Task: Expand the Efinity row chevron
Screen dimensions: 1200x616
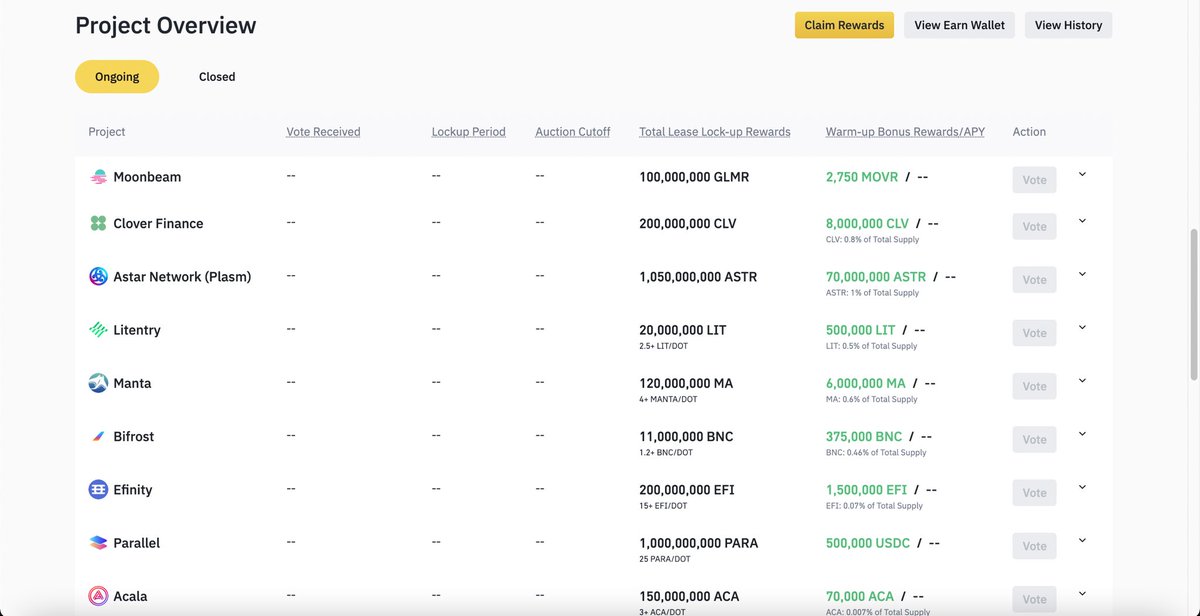Action: [1082, 487]
